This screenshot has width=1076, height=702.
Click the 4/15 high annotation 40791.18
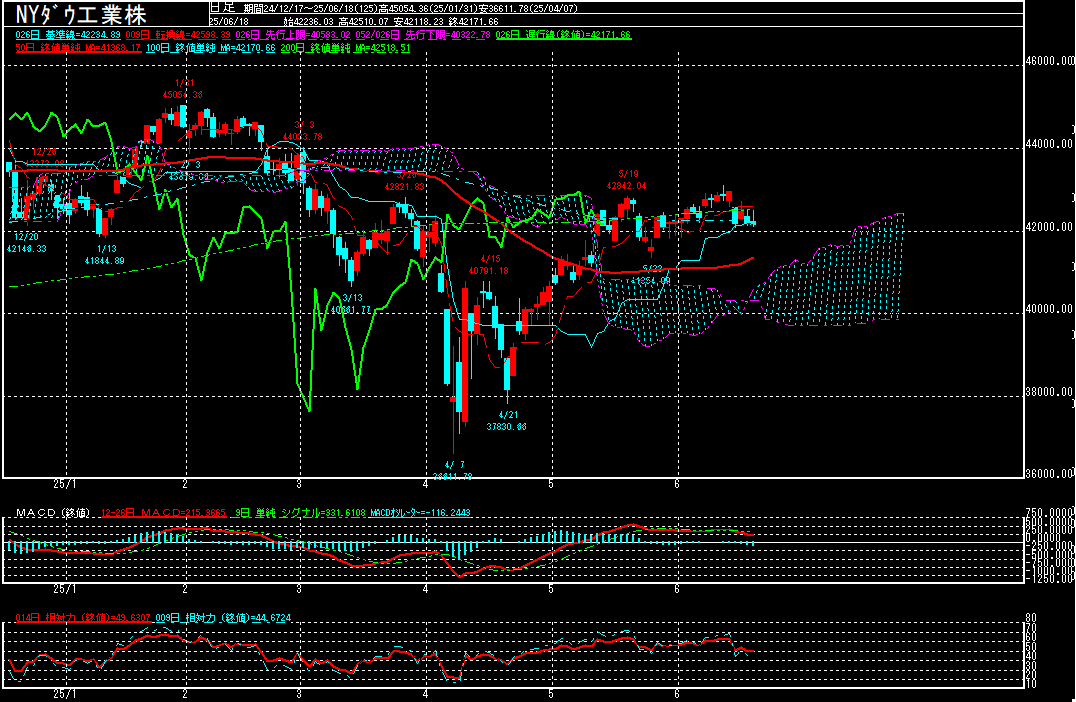coord(489,265)
